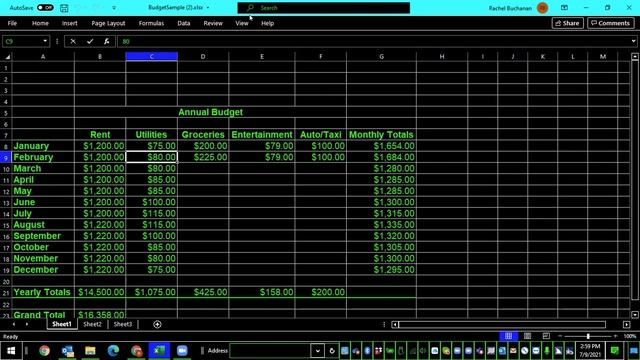Select the Monthly Totals header cell
The width and height of the screenshot is (640, 360).
coord(381,135)
